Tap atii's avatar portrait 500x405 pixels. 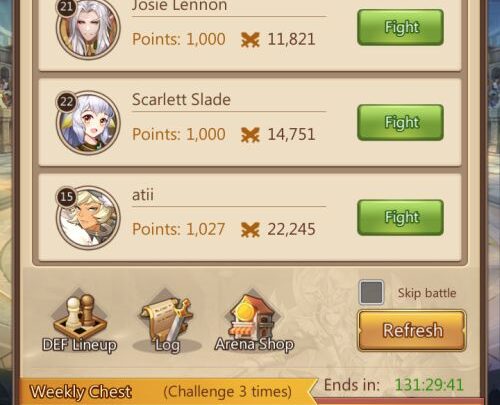pyautogui.click(x=88, y=218)
